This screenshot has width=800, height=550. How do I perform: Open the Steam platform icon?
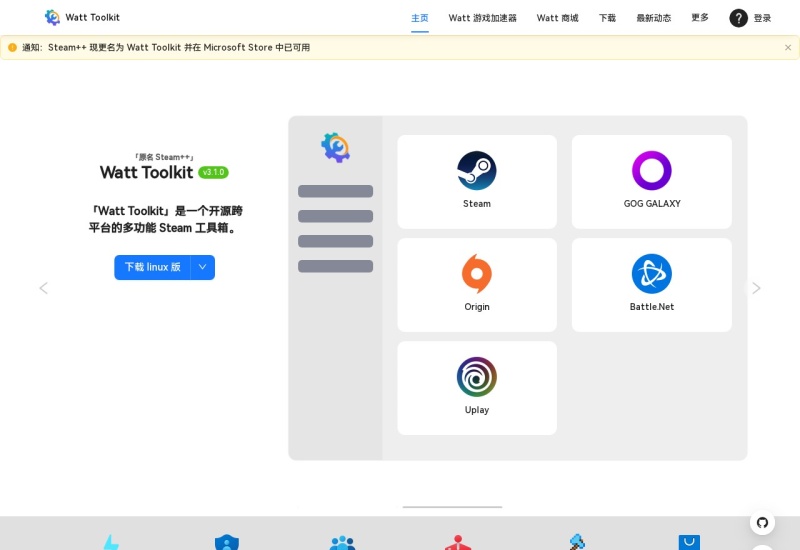[477, 171]
